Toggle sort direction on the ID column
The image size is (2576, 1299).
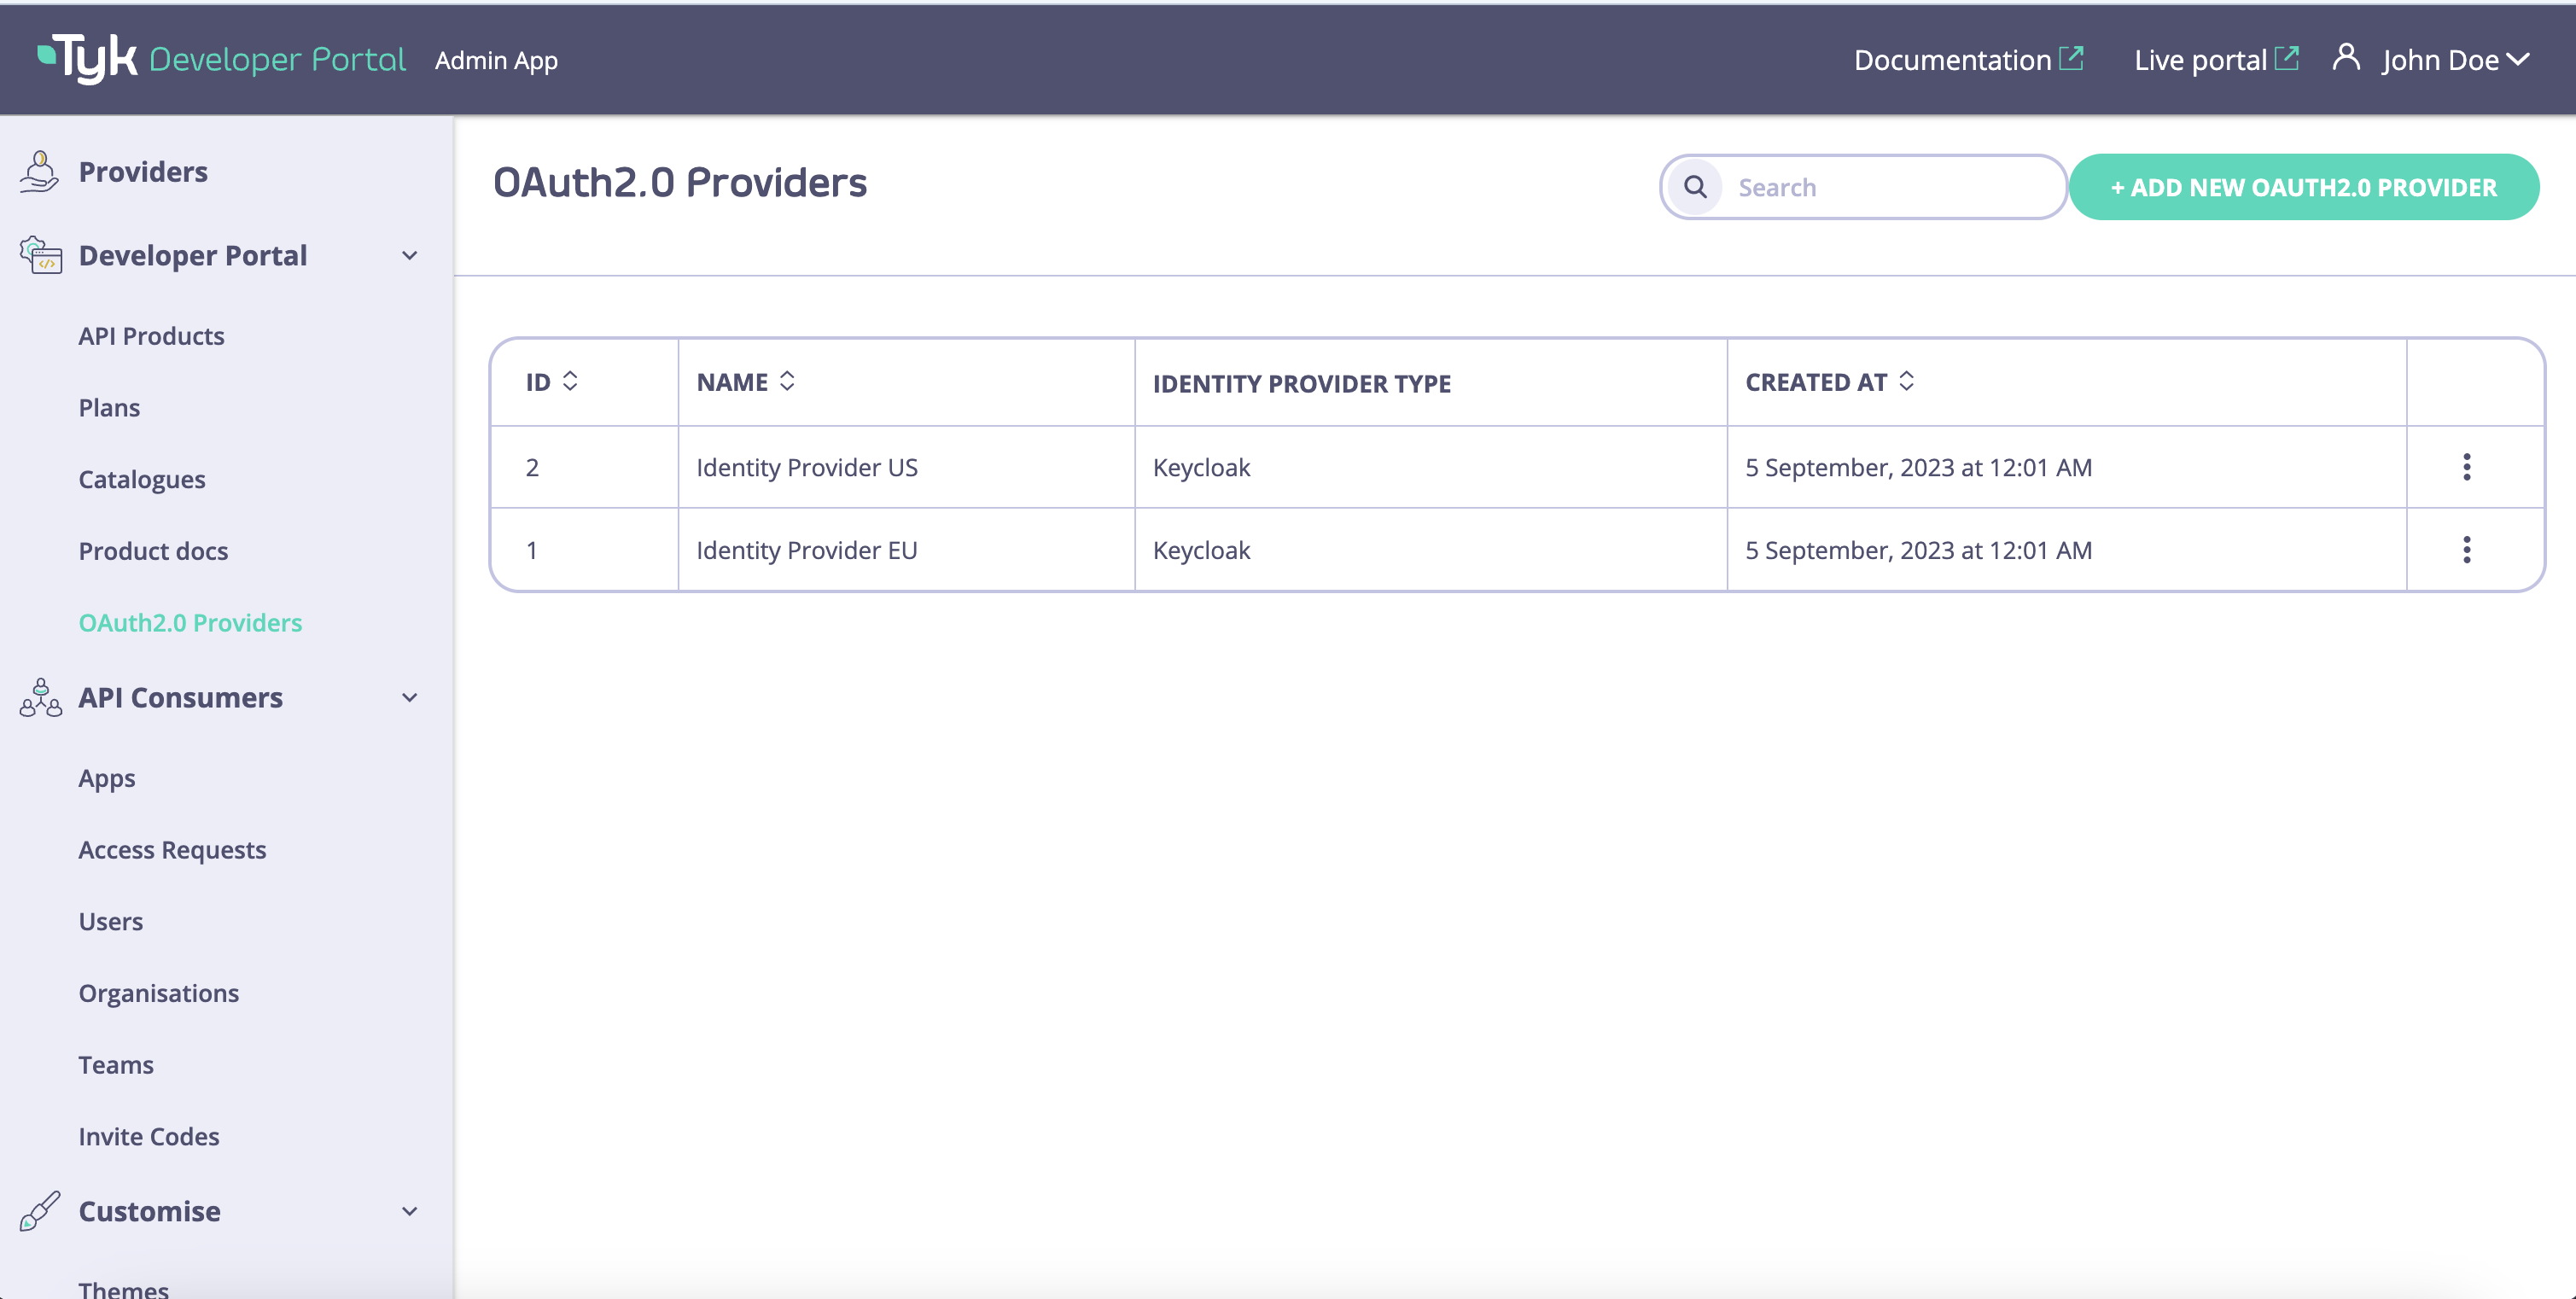pos(570,381)
